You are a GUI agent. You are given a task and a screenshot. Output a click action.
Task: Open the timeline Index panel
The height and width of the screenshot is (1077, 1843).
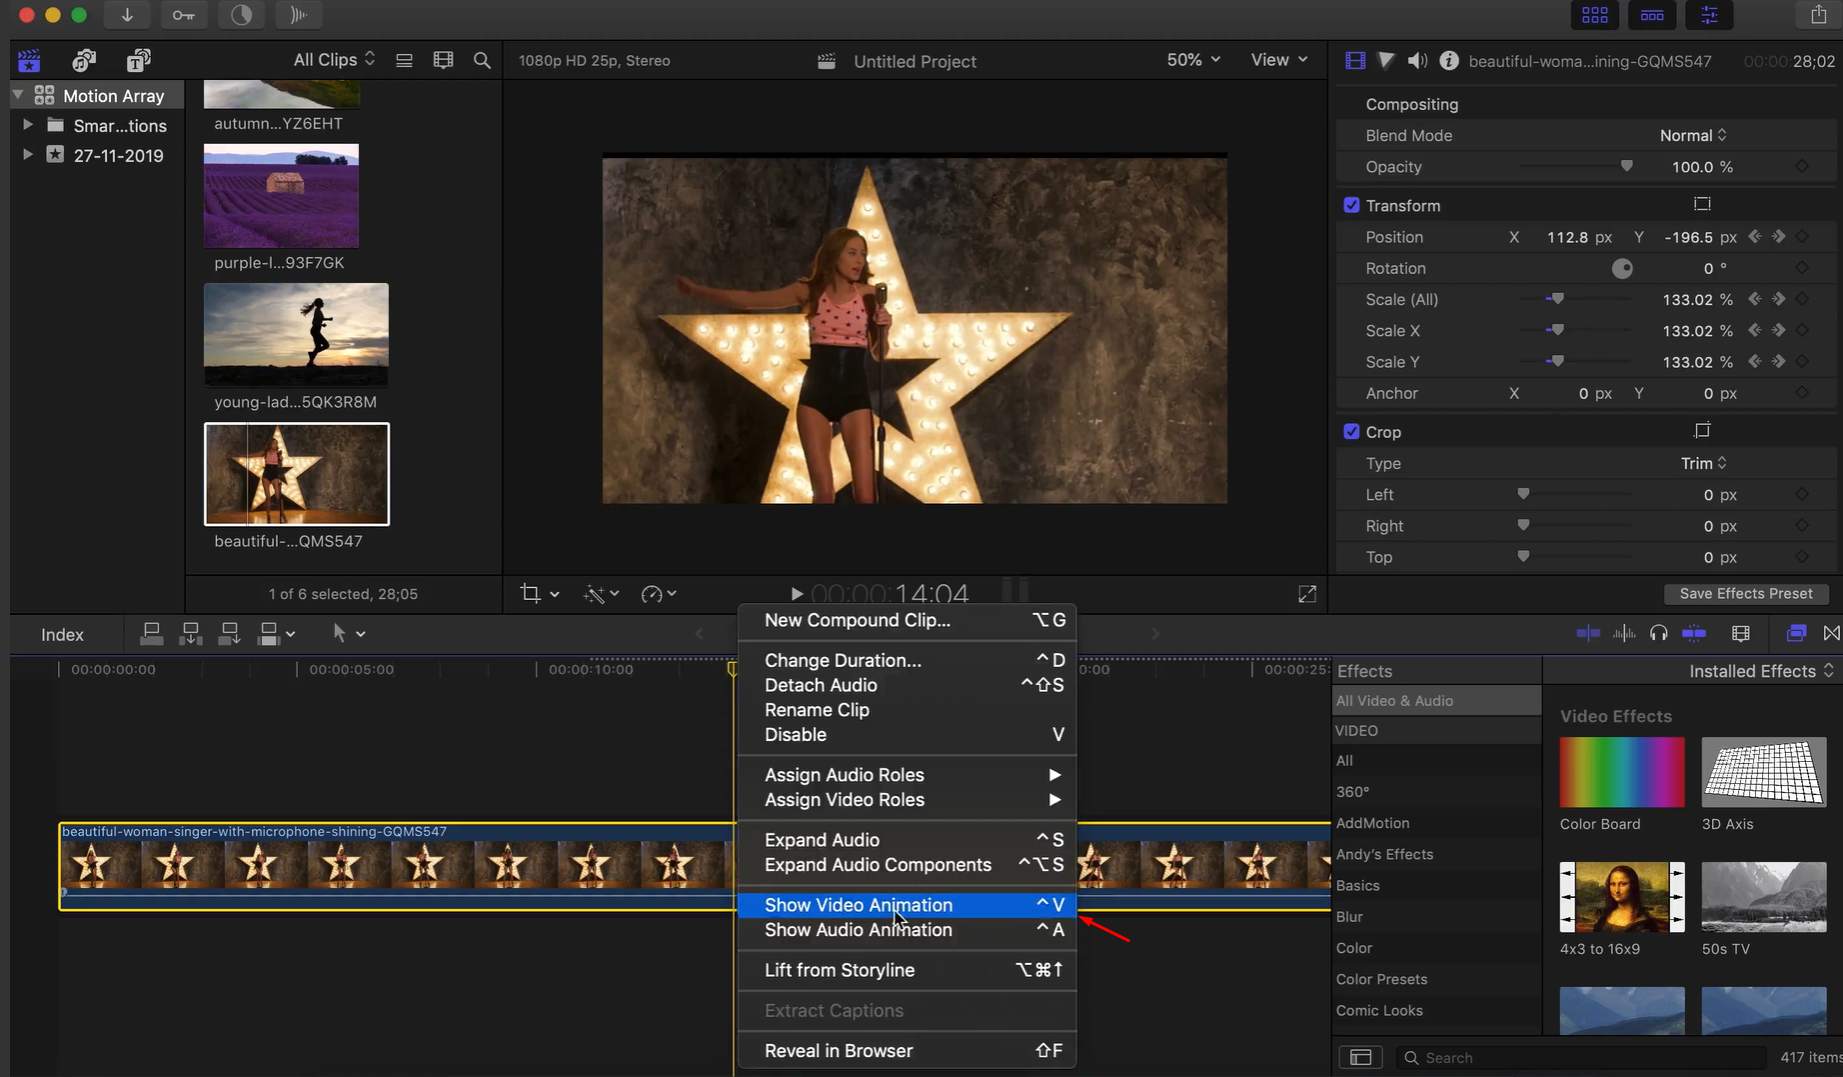click(61, 633)
